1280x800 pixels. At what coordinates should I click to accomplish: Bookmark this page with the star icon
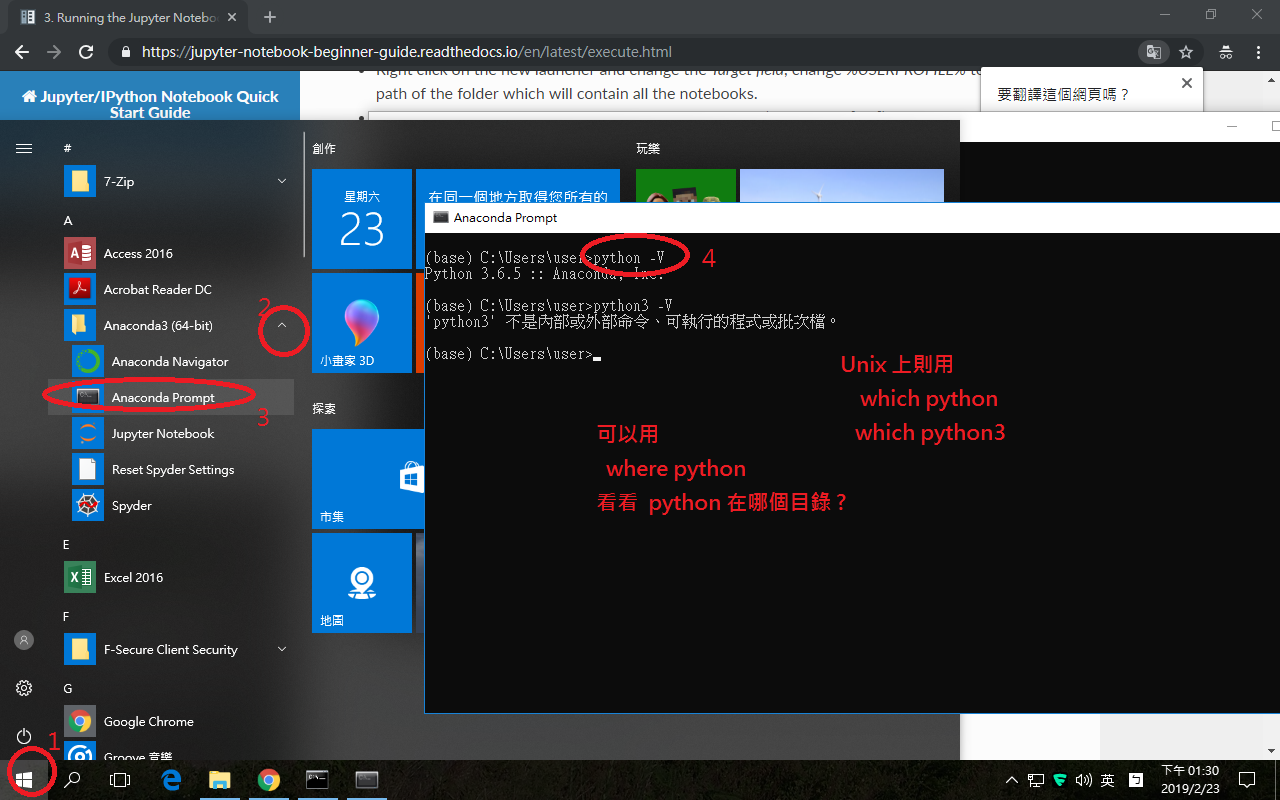point(1186,52)
